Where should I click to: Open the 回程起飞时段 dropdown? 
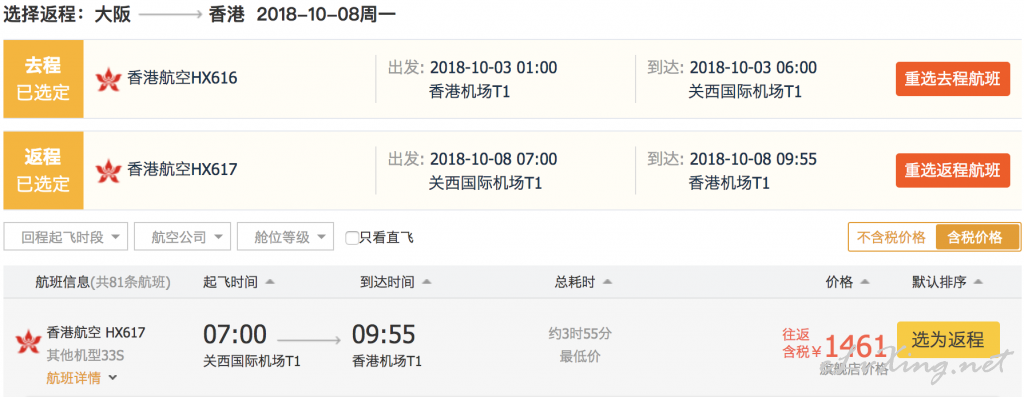[x=65, y=236]
